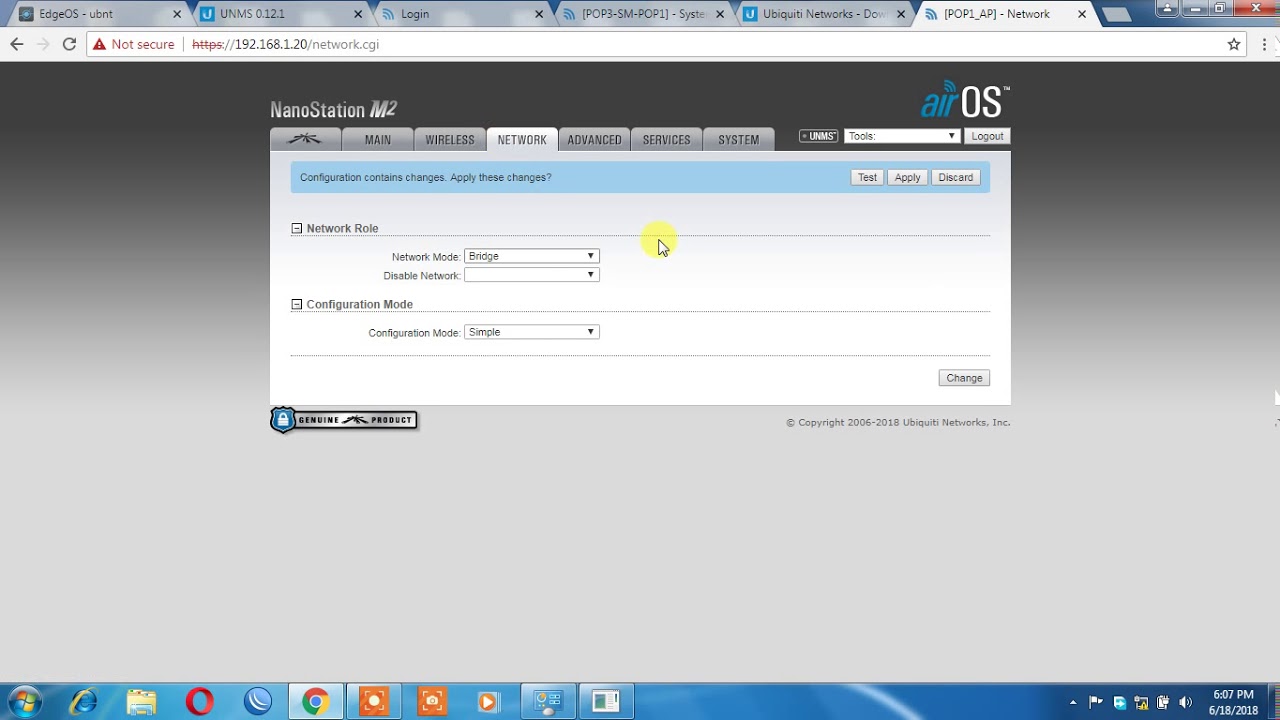Open the first orange recorder taskbar icon
The width and height of the screenshot is (1280, 720).
[373, 701]
